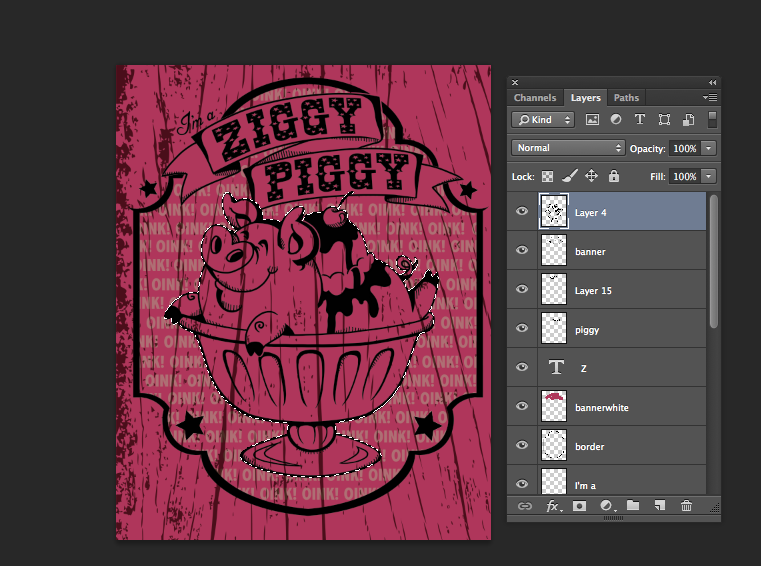Open the Kind filter dropdown
The height and width of the screenshot is (566, 761).
tap(543, 120)
